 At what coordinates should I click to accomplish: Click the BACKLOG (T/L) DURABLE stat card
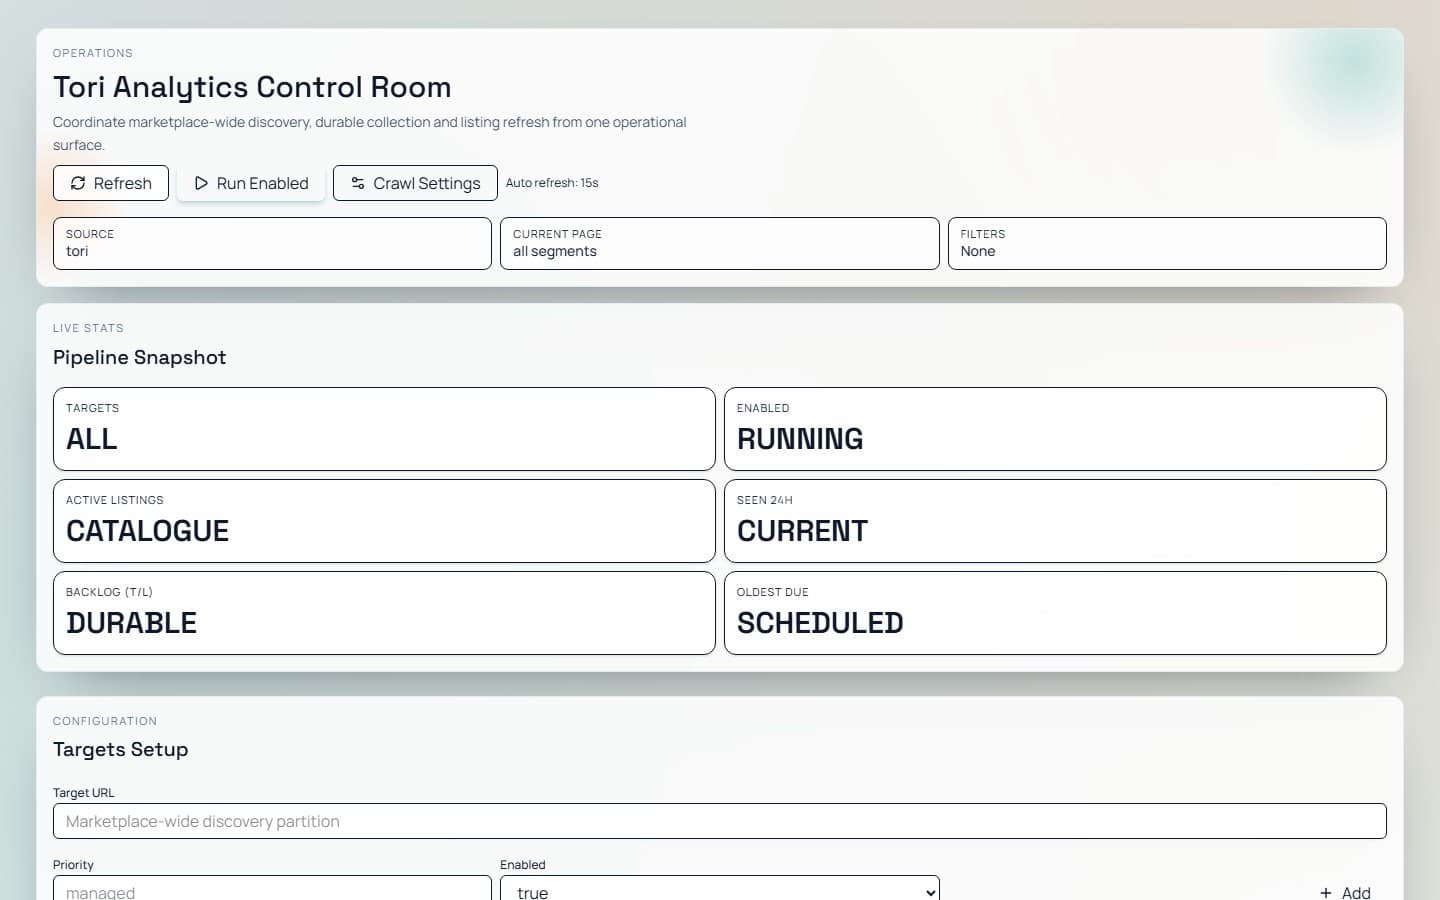point(384,613)
